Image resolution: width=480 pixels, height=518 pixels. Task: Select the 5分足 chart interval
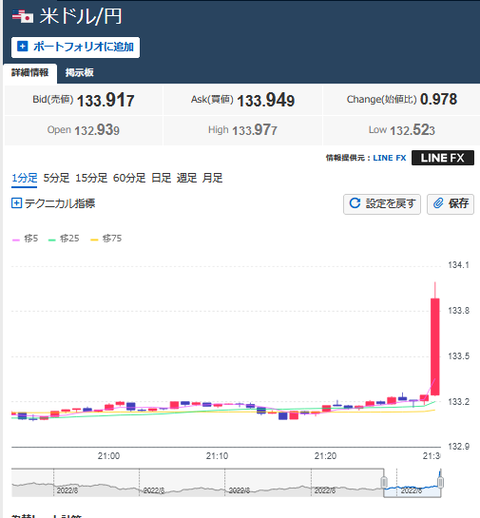pos(56,178)
